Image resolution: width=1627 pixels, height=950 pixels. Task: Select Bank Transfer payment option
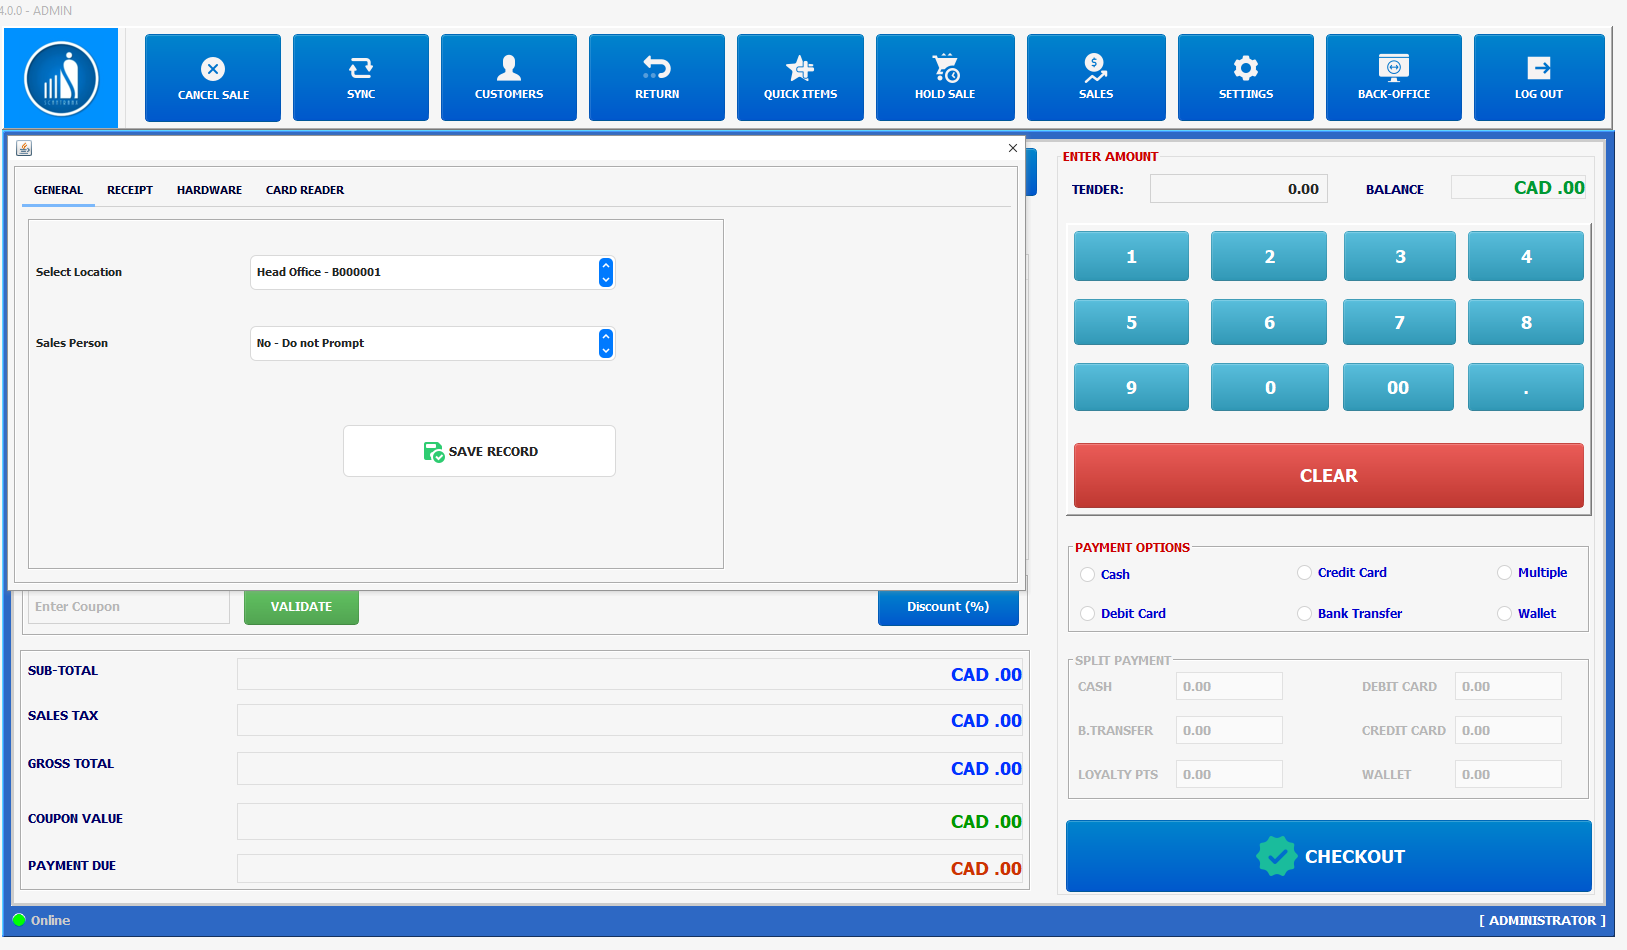pos(1305,614)
